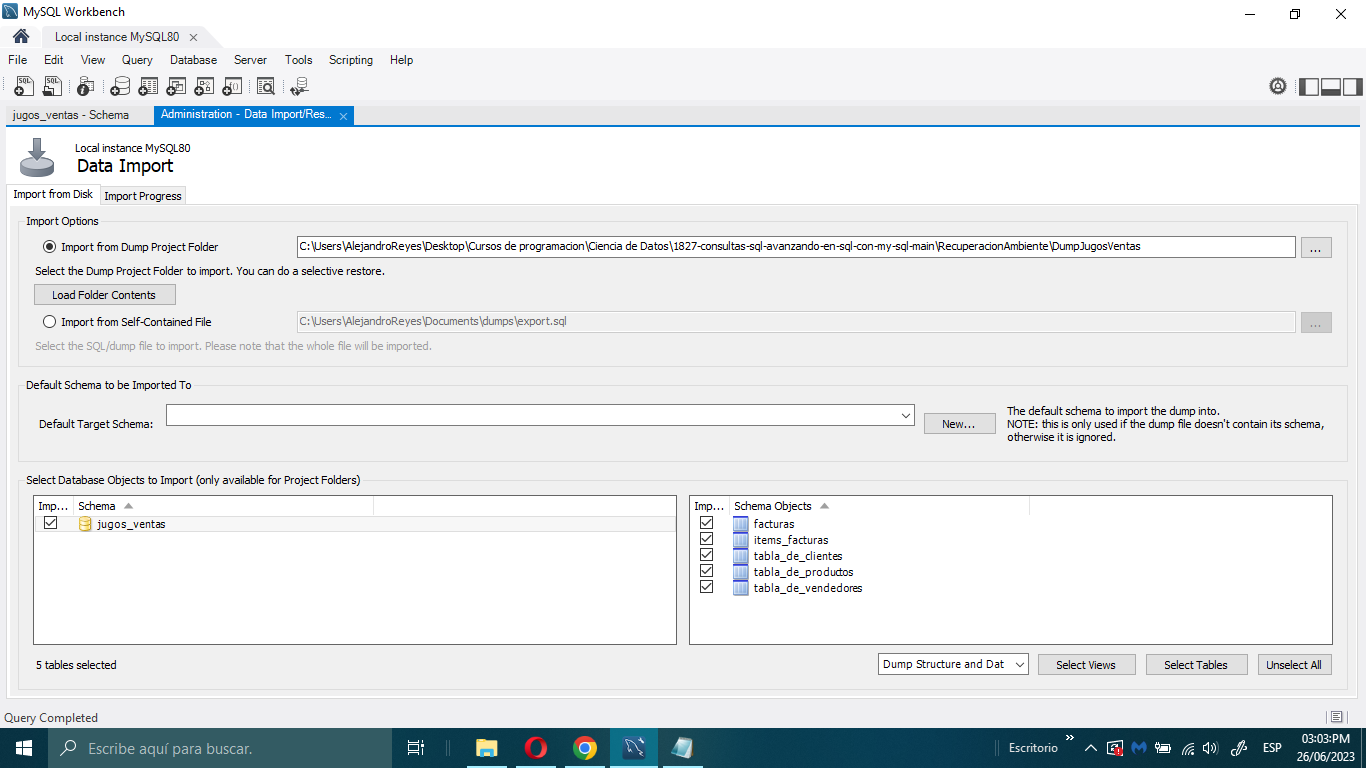Uncheck the items_facturas table checkbox
Image resolution: width=1366 pixels, height=768 pixels.
coord(707,539)
